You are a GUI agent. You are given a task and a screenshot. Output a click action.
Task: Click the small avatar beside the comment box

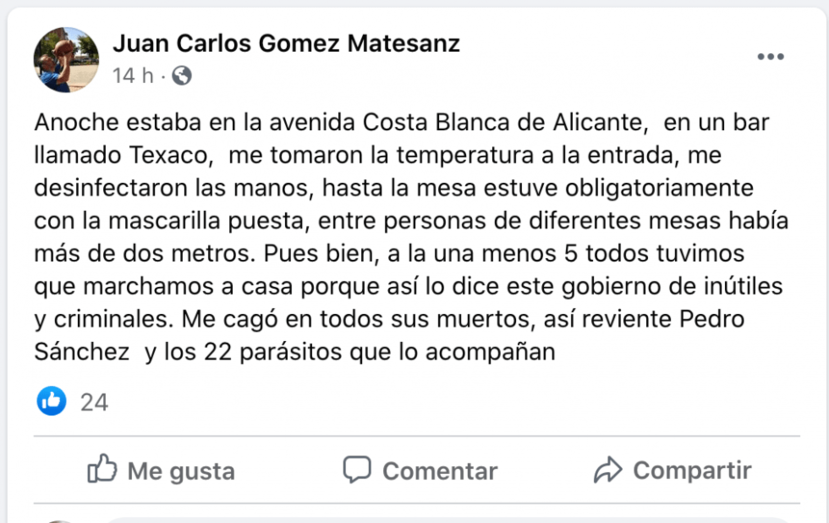pos(62,520)
